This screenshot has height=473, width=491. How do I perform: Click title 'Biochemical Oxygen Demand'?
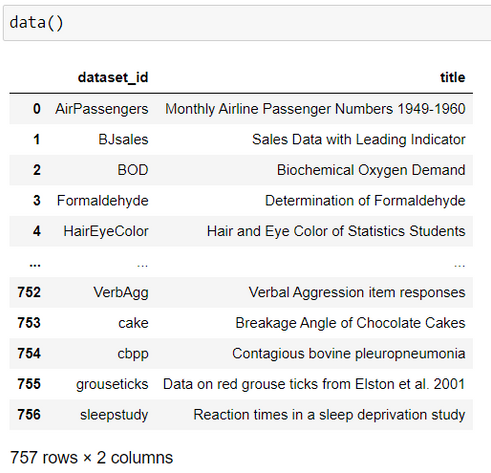pos(371,170)
